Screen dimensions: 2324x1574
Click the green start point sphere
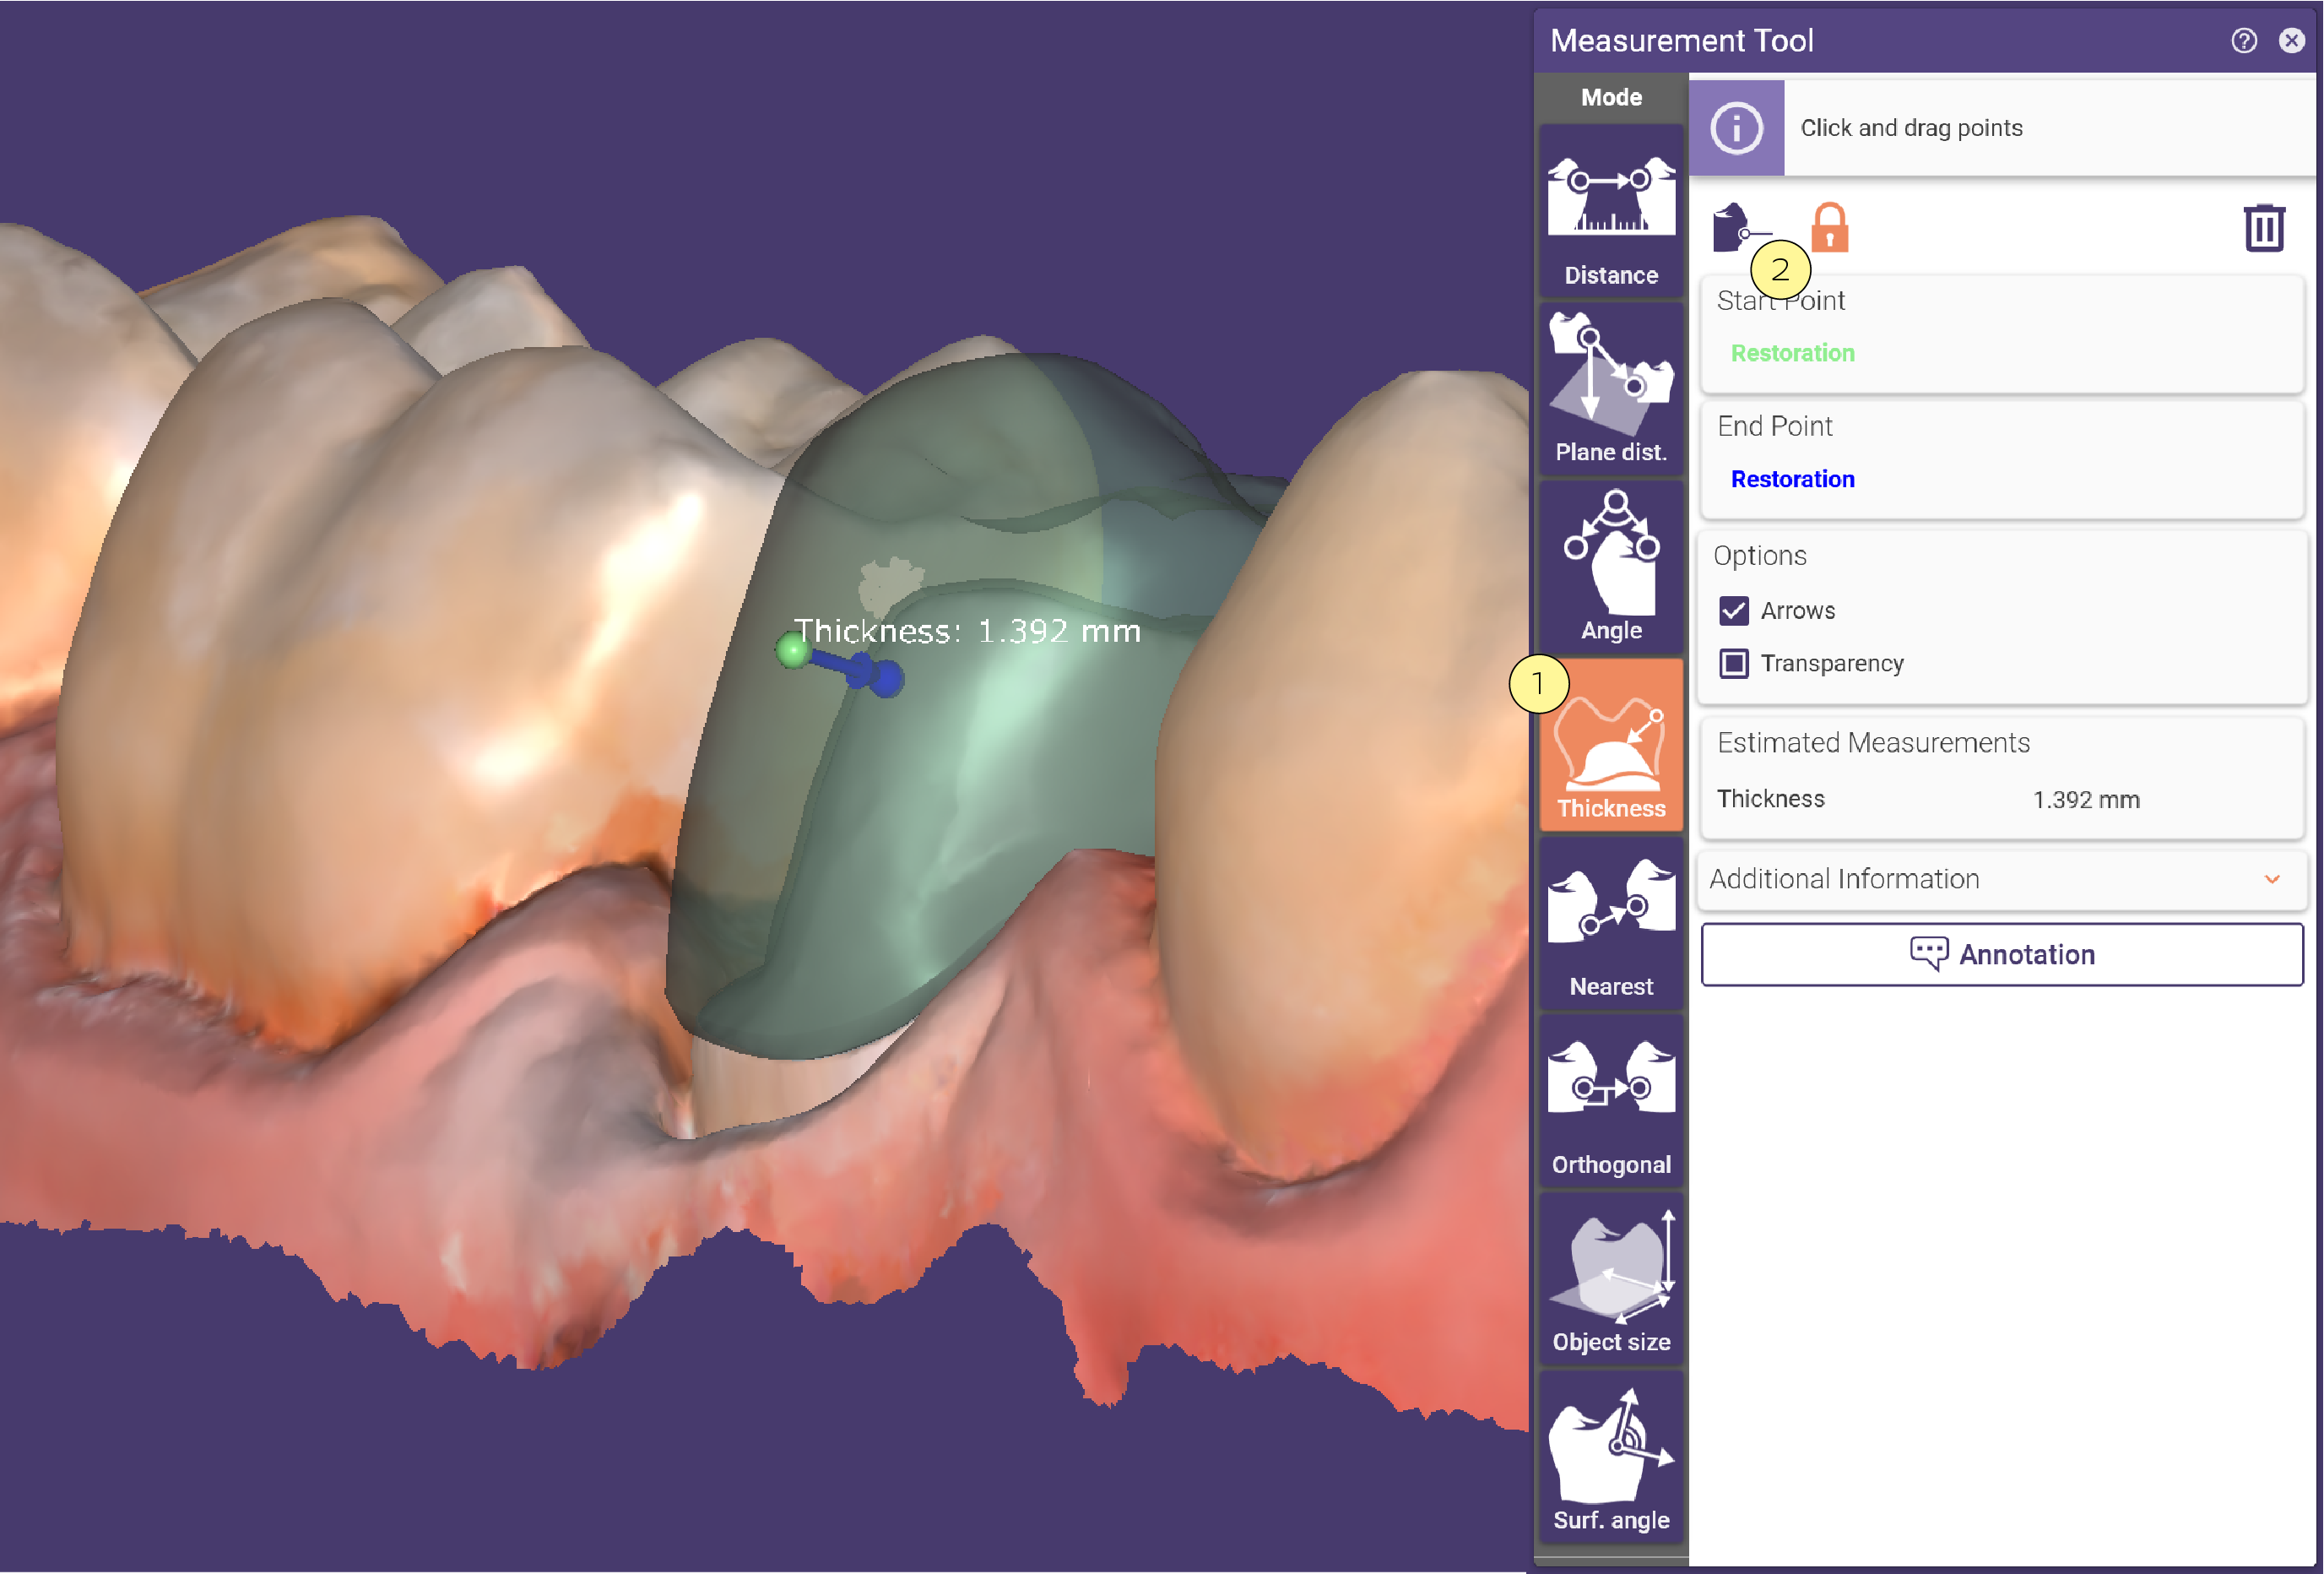(x=793, y=651)
